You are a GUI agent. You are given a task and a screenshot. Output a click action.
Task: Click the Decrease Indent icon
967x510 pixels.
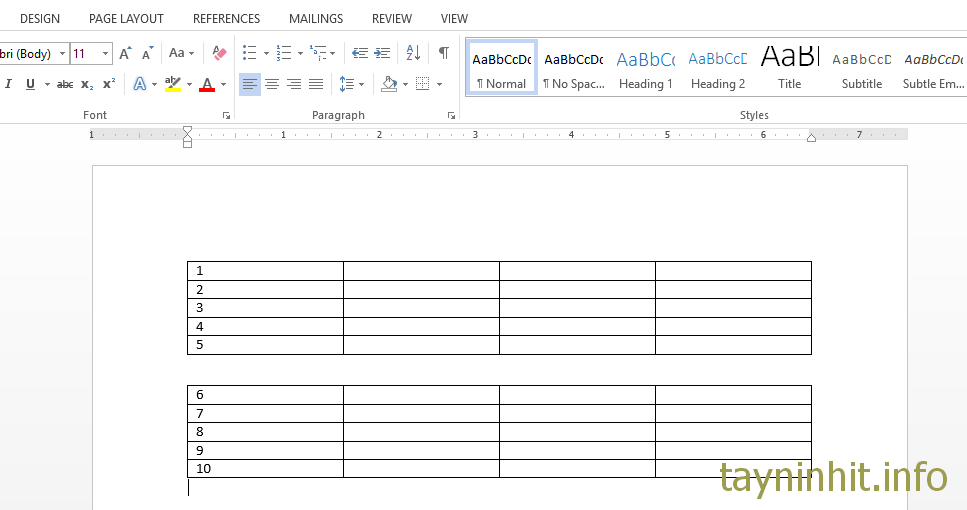pos(360,53)
